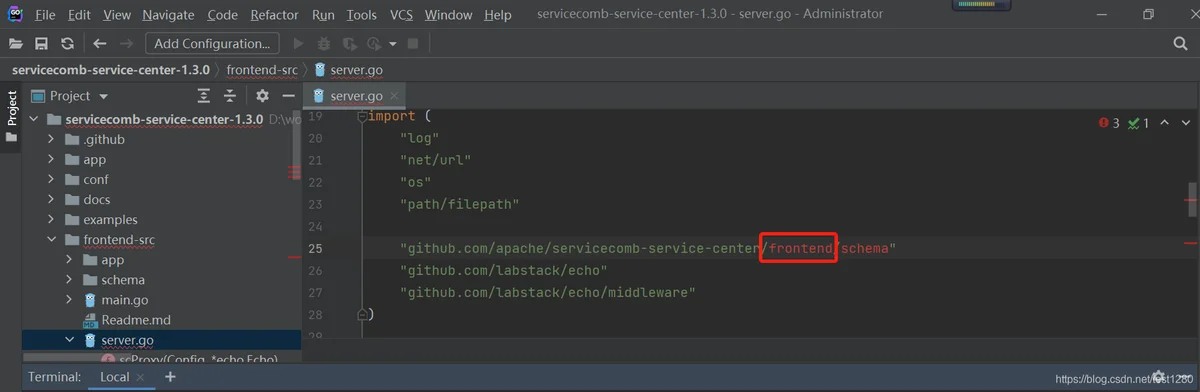Click the GoLand app logo icon
The image size is (1200, 392).
14,15
